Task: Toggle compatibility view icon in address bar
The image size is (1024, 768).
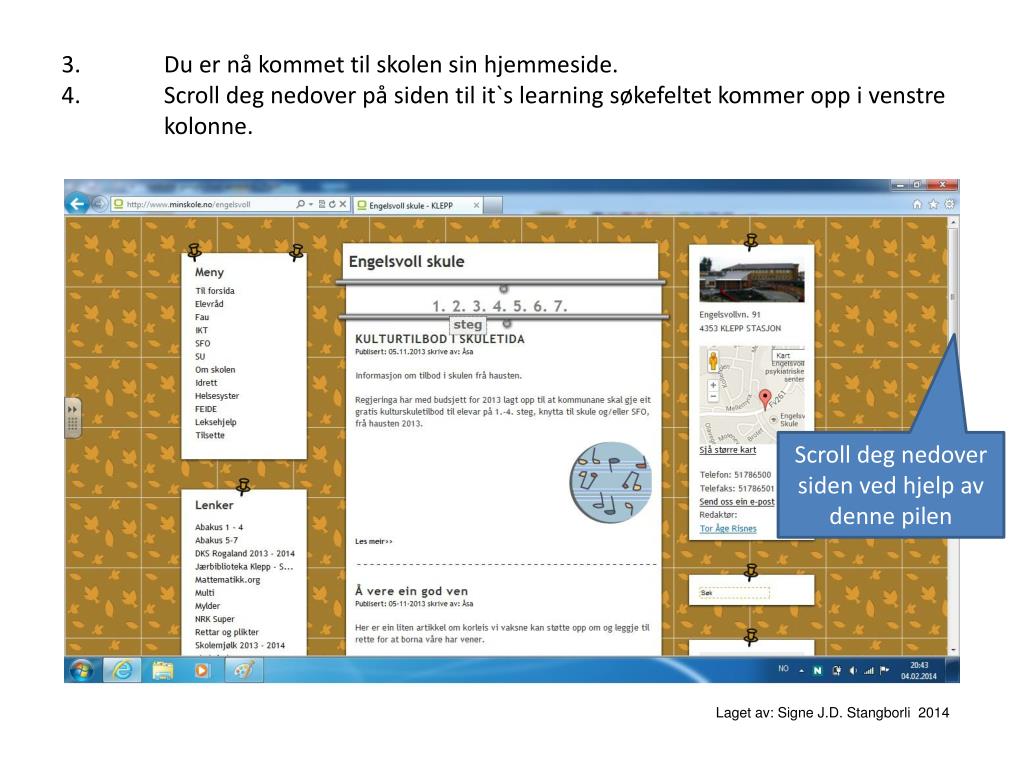Action: point(322,204)
